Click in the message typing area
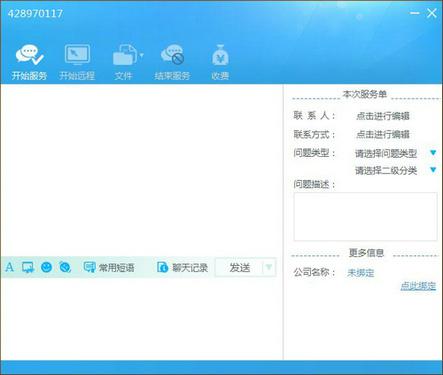 point(141,318)
